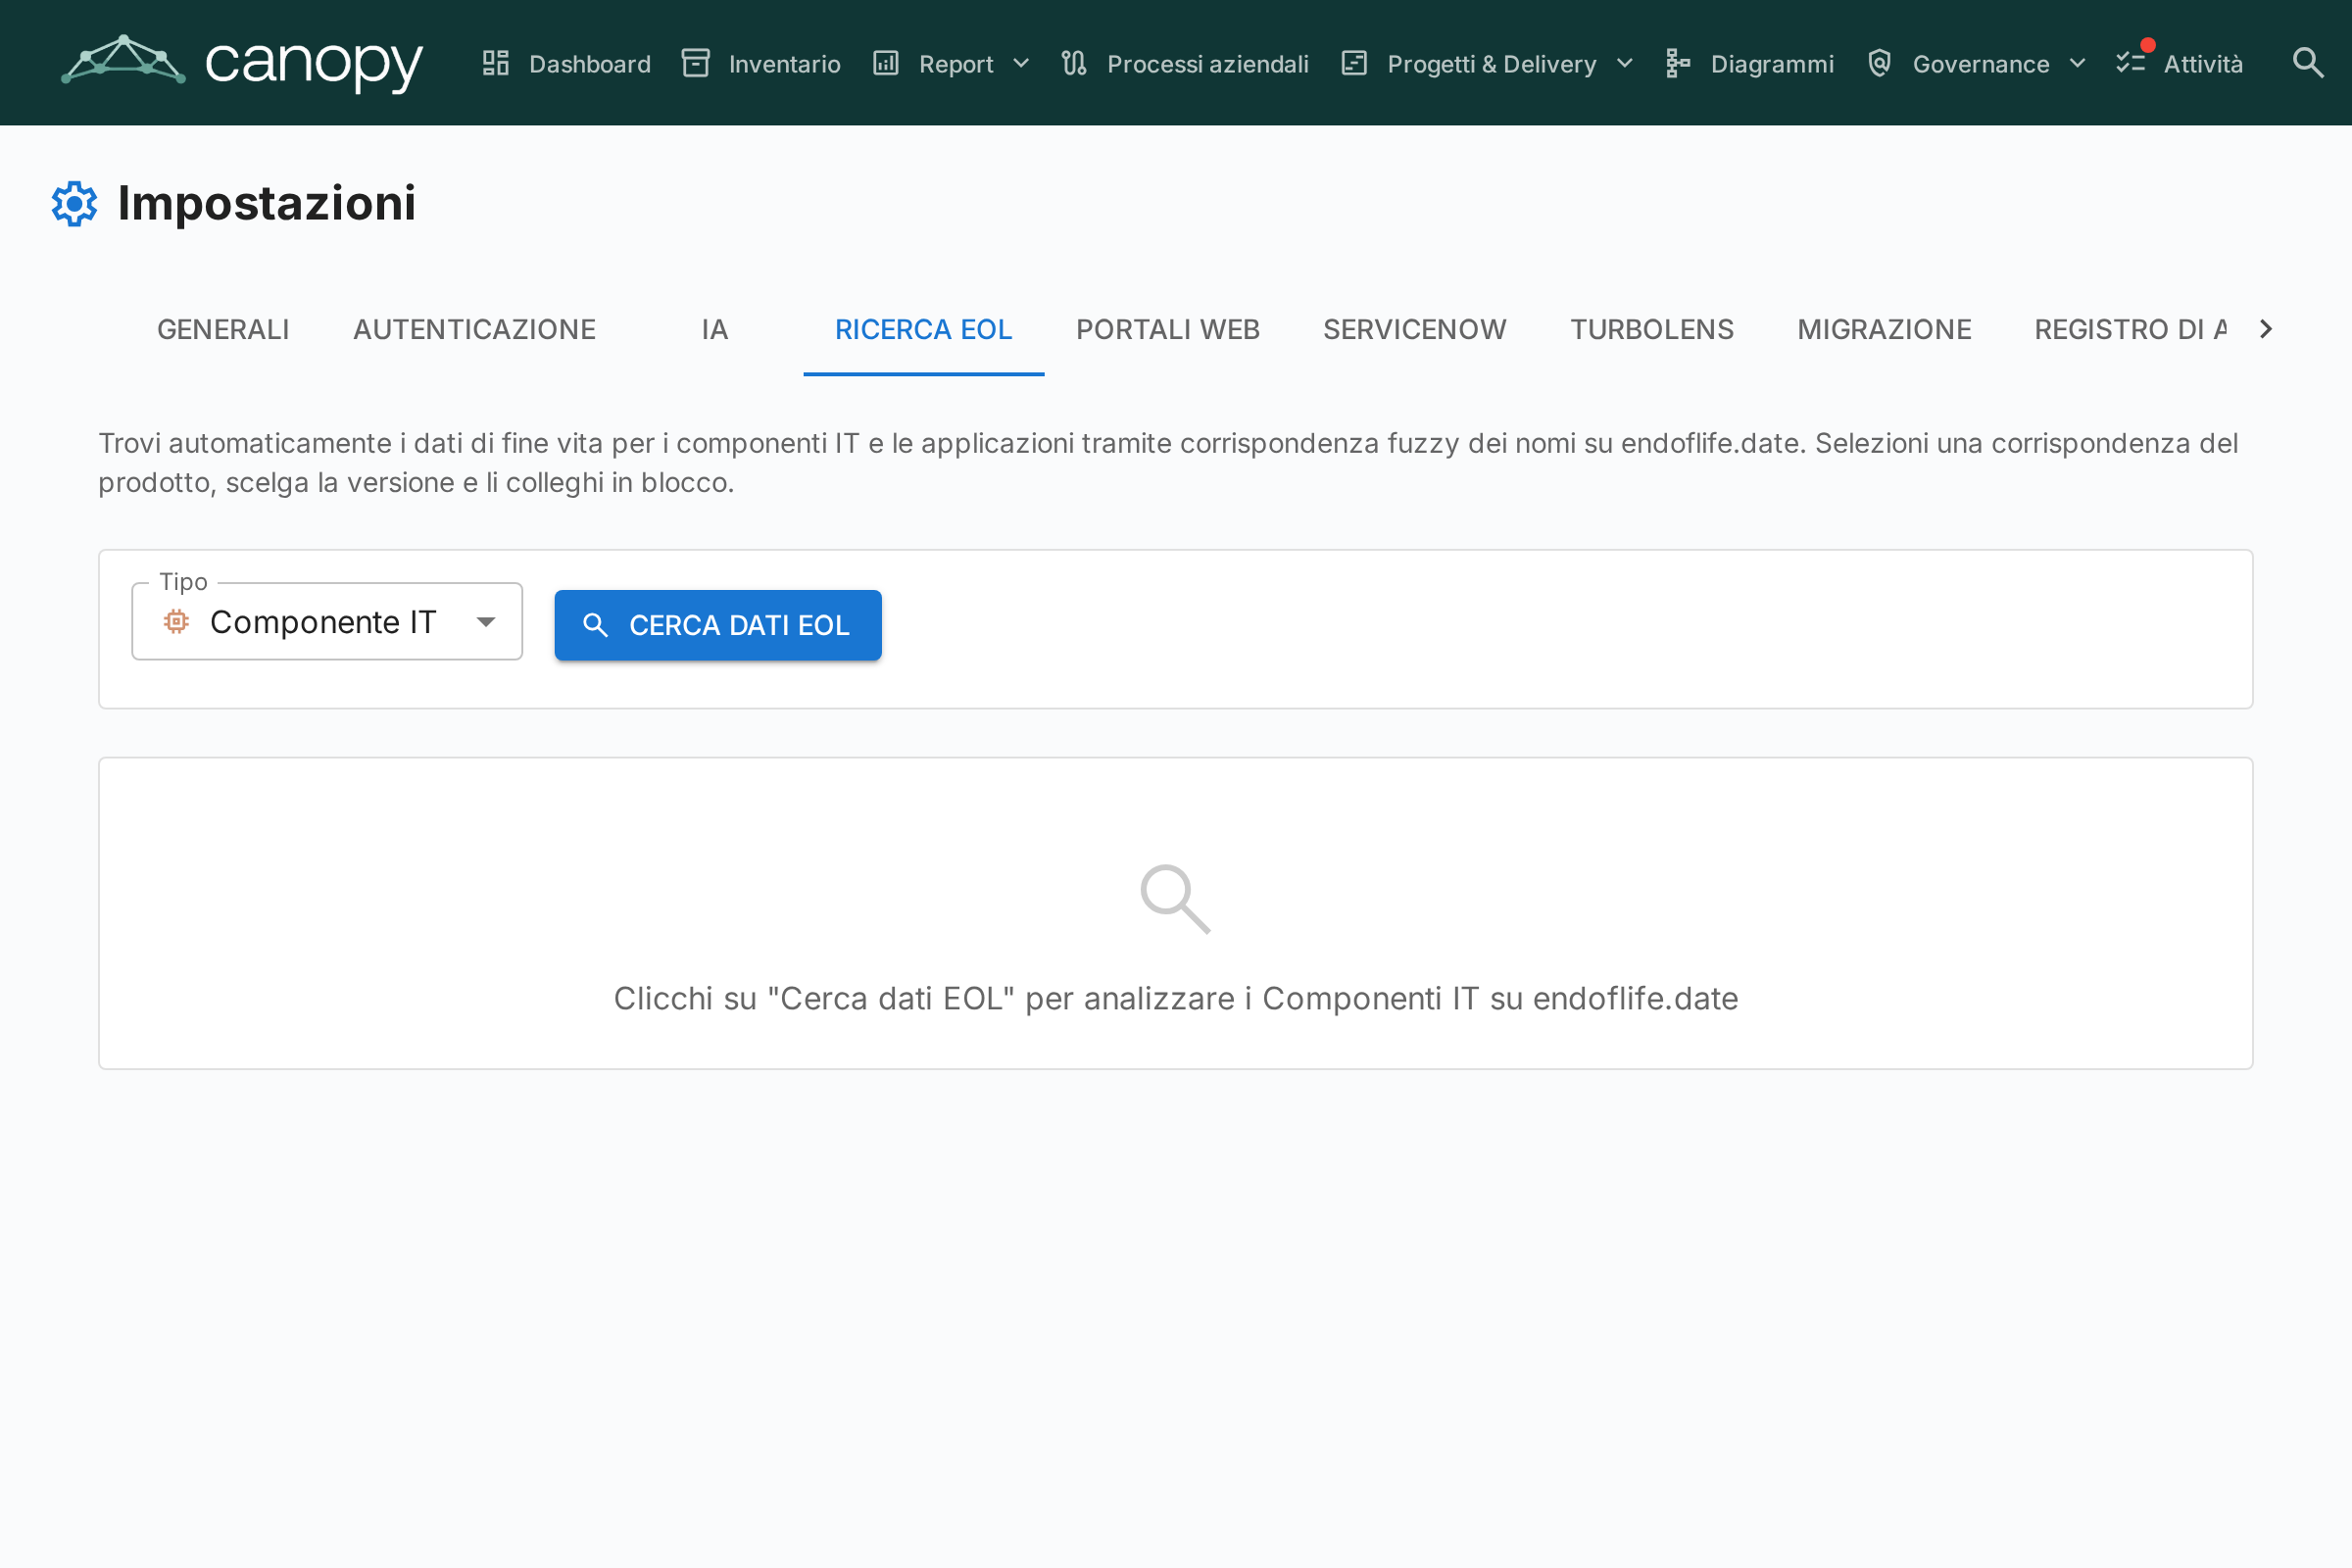
Task: Switch to the Autenticazione tab
Action: tap(474, 329)
